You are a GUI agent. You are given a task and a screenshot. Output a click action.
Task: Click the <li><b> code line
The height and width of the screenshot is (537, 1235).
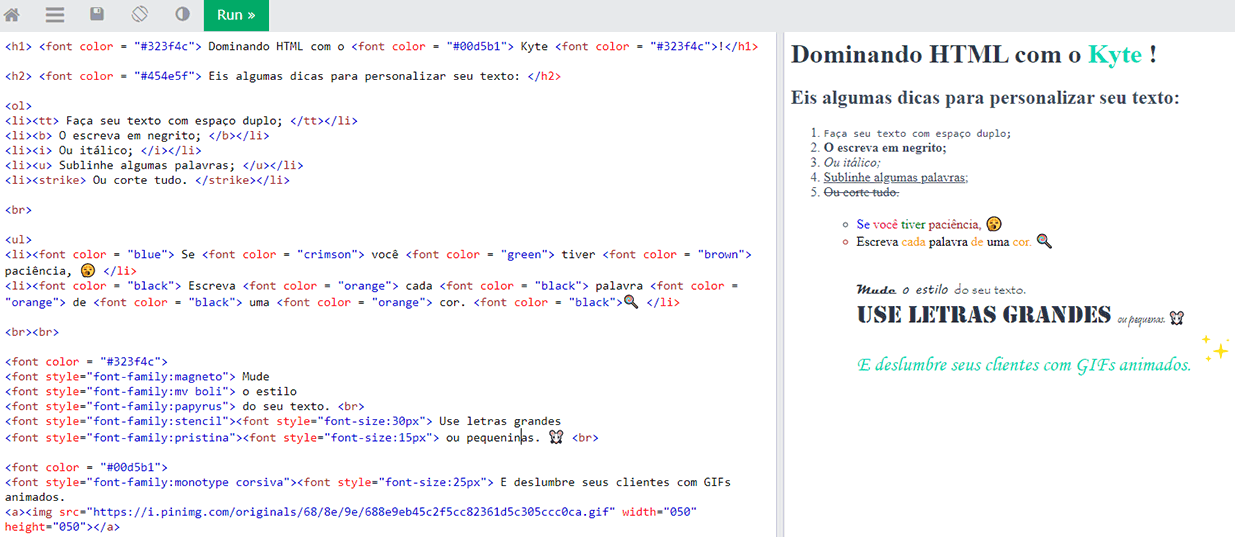pos(137,136)
